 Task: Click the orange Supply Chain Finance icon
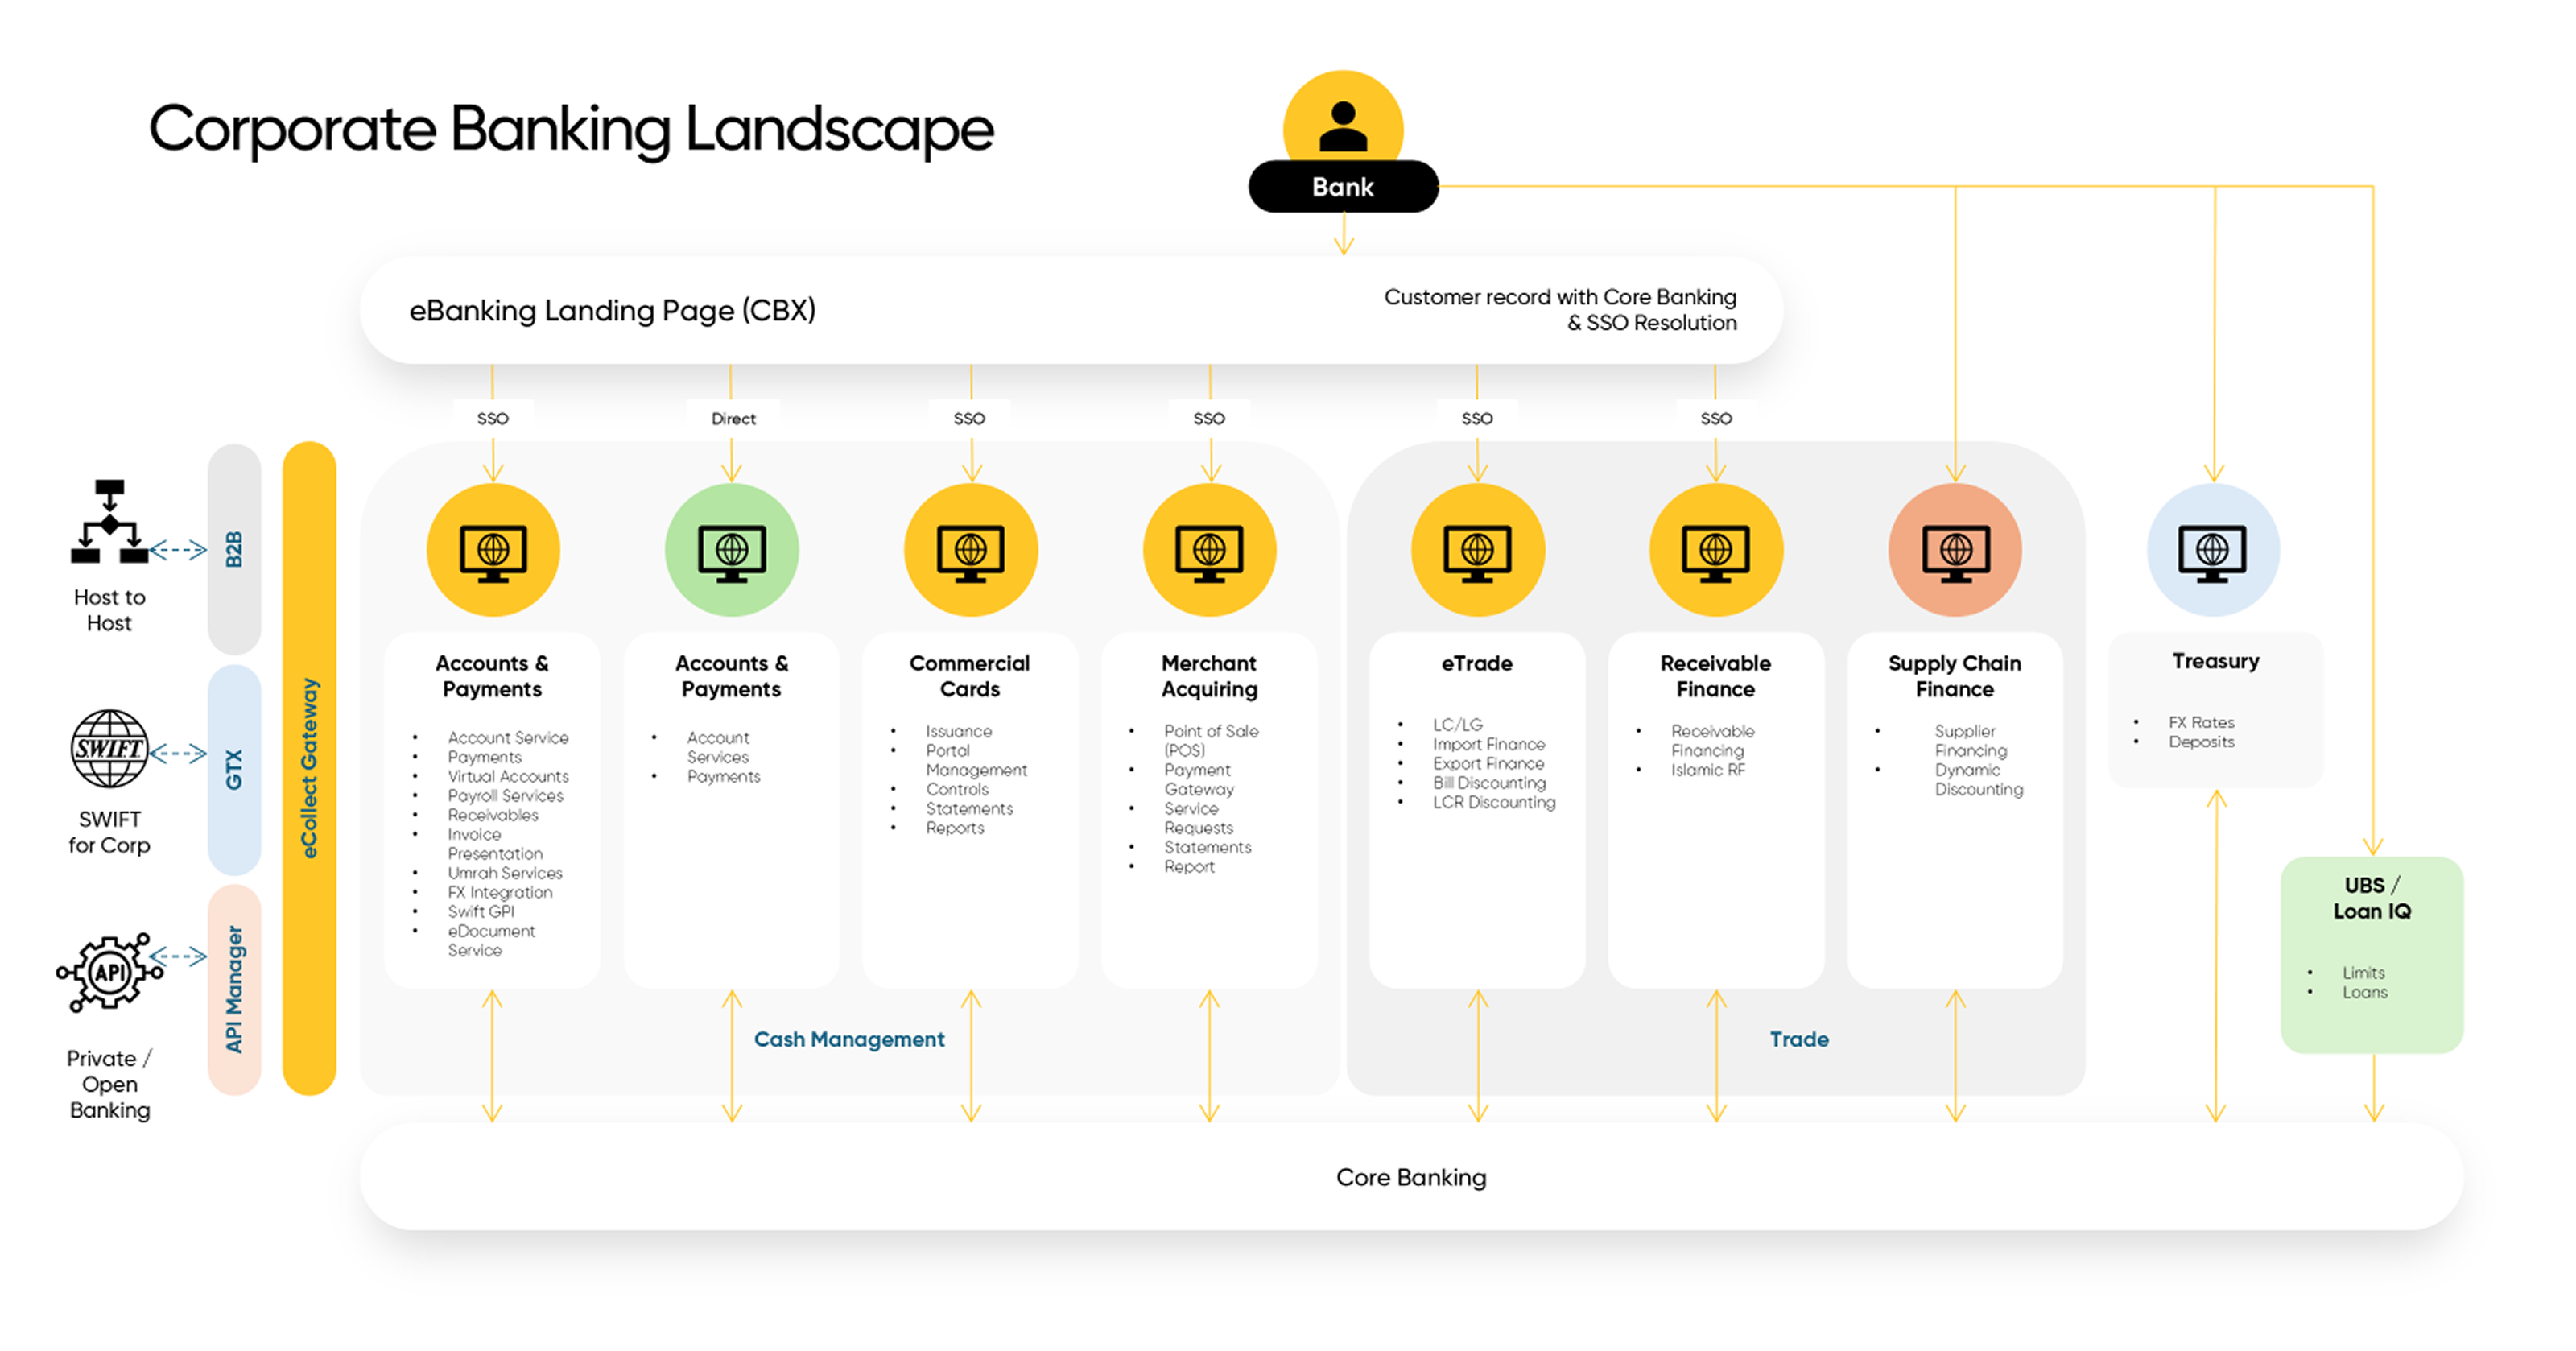click(x=1955, y=550)
